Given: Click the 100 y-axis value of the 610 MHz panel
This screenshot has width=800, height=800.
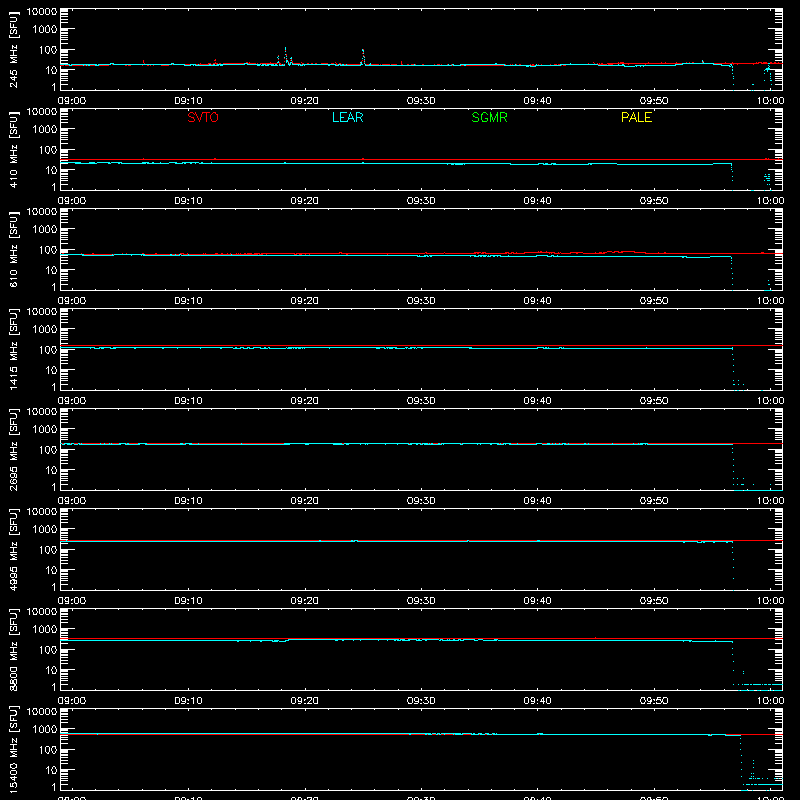Looking at the screenshot, I should tap(48, 250).
